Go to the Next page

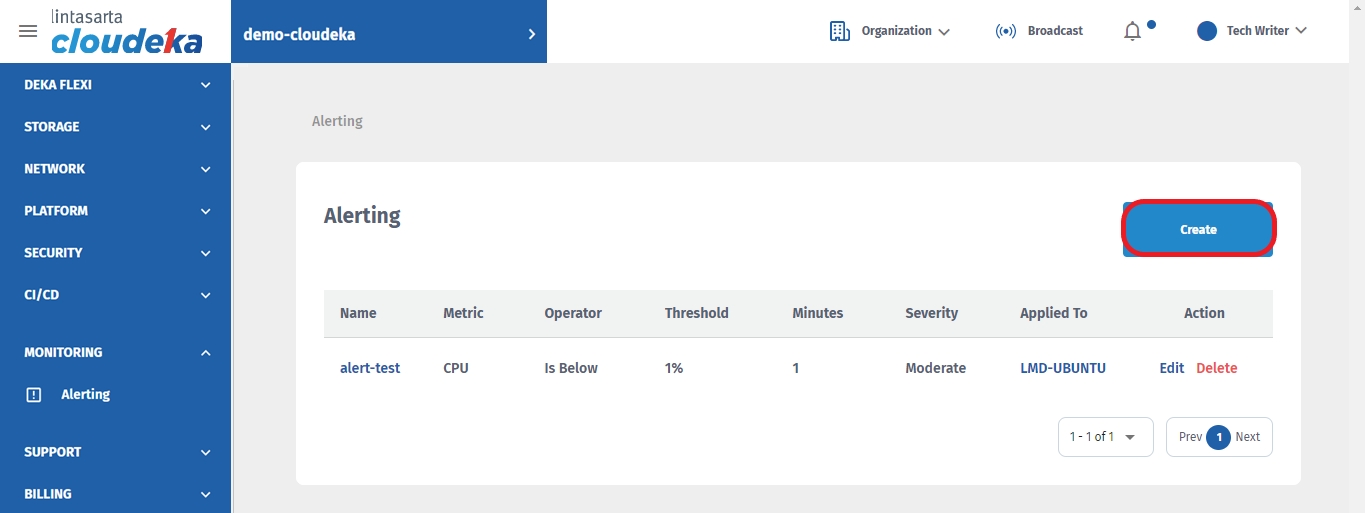point(1247,437)
